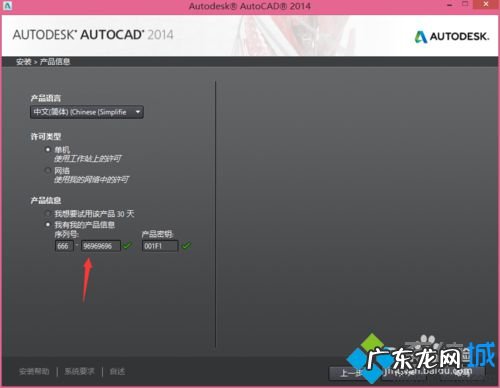Focus the 产品密钥 field containing 001F1

pos(160,246)
